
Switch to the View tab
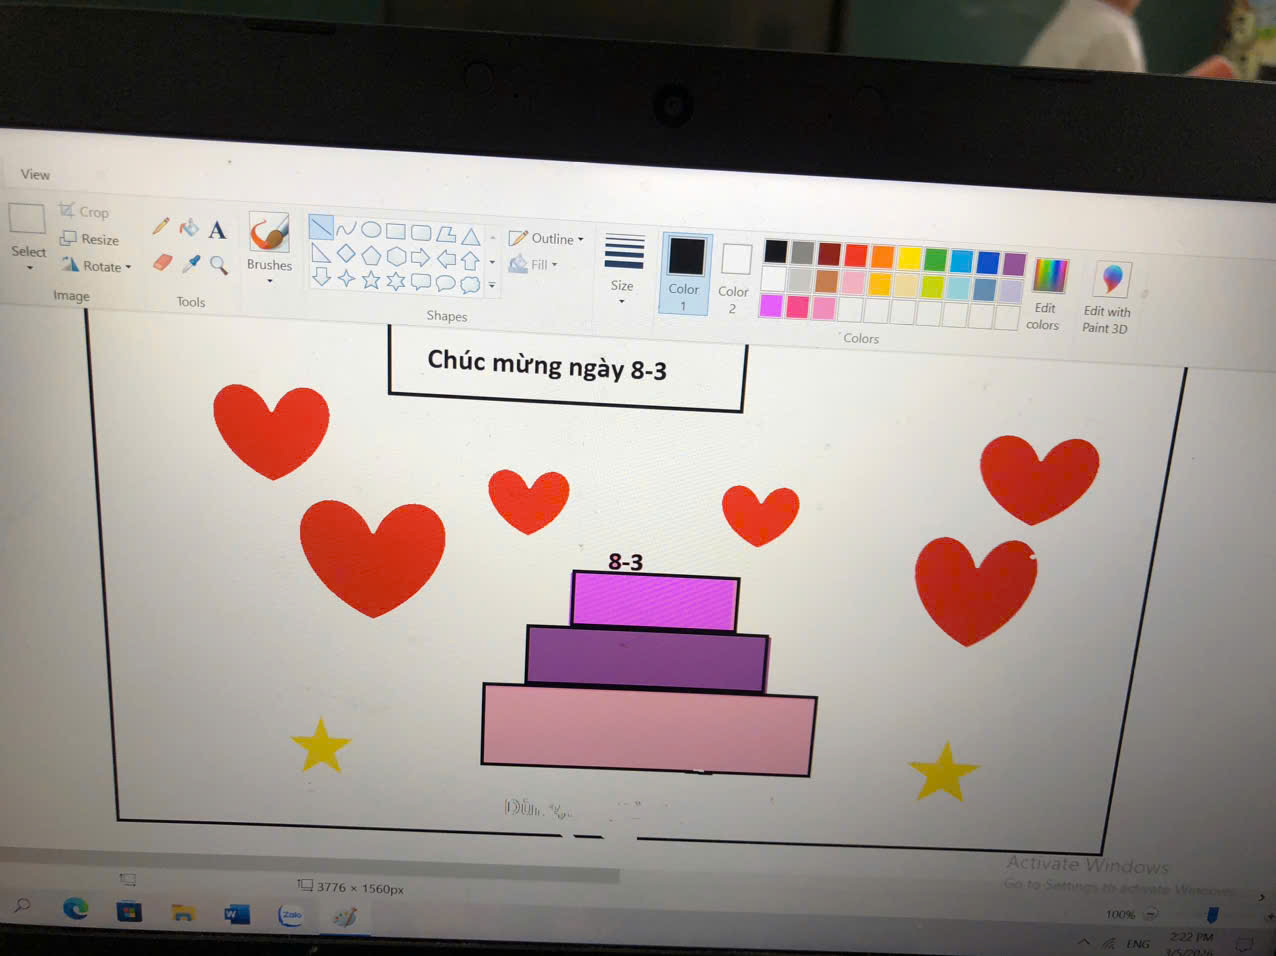point(35,174)
